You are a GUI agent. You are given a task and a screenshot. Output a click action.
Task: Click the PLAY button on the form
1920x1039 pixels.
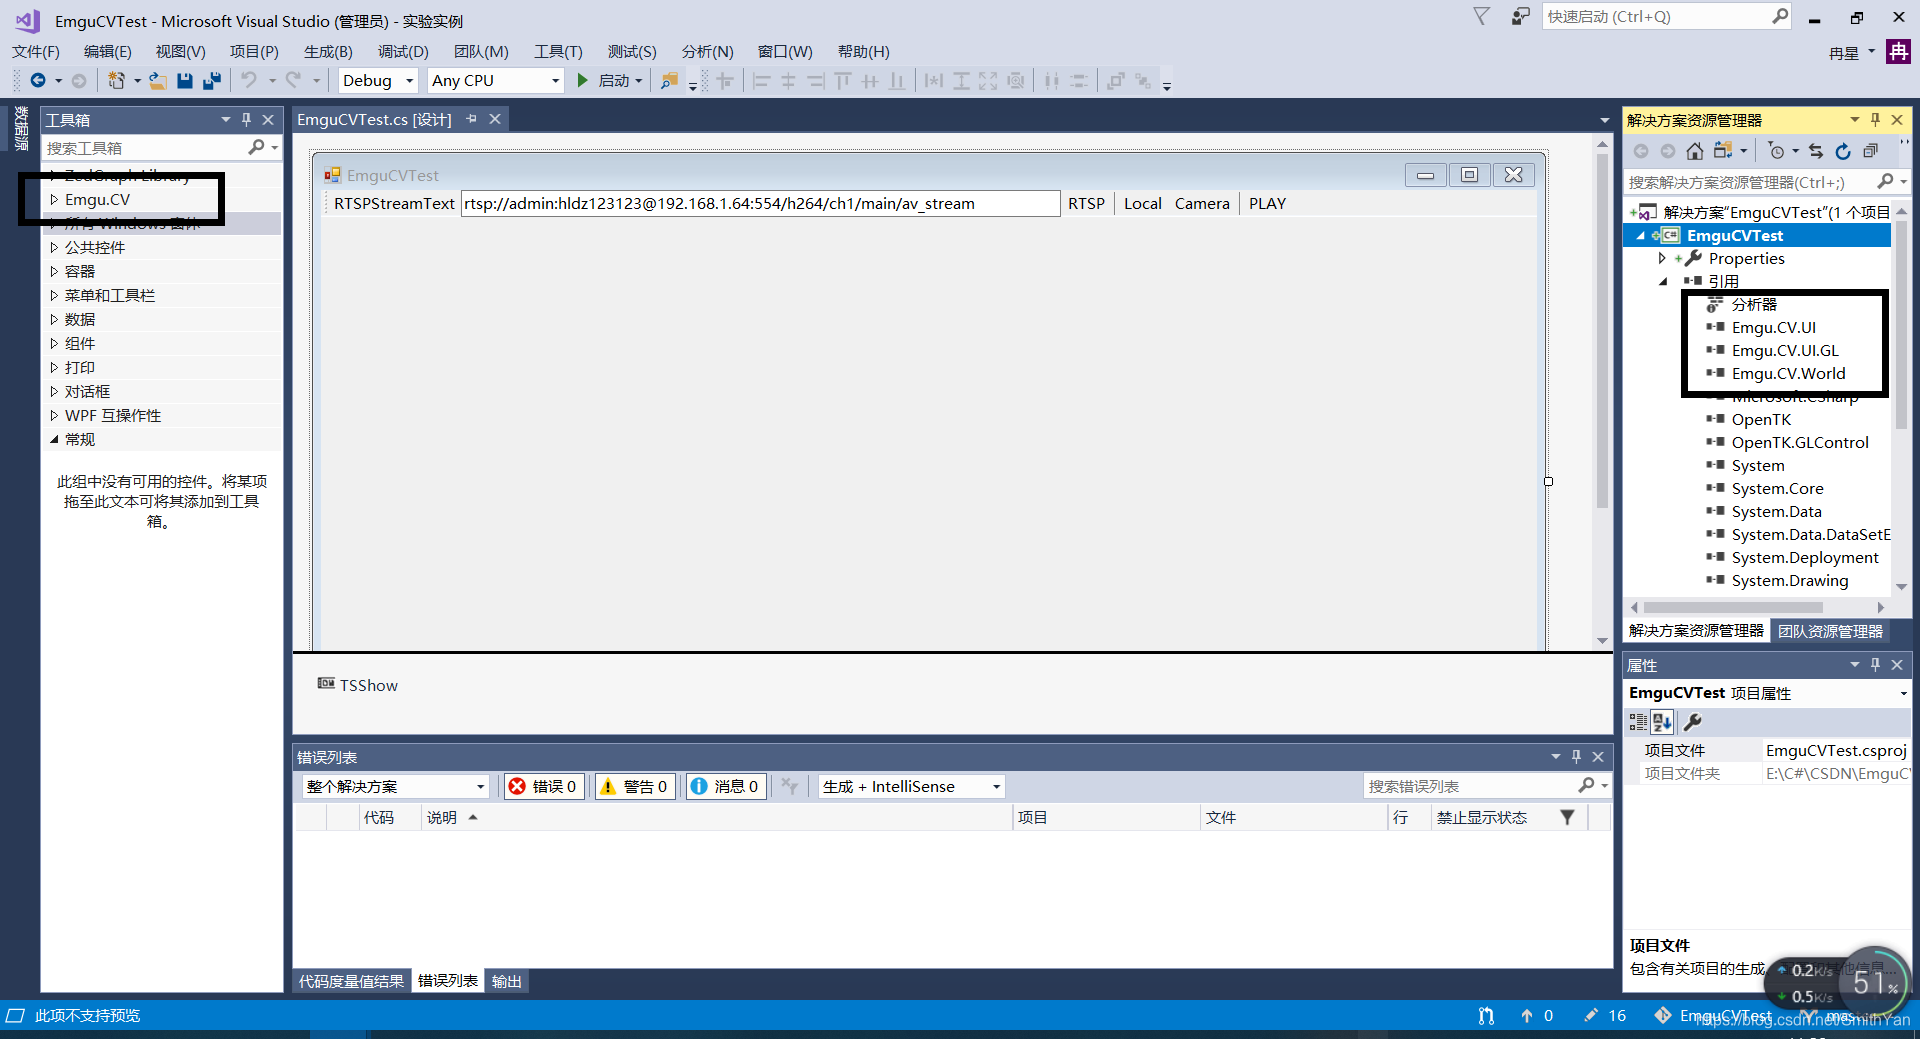[1267, 204]
